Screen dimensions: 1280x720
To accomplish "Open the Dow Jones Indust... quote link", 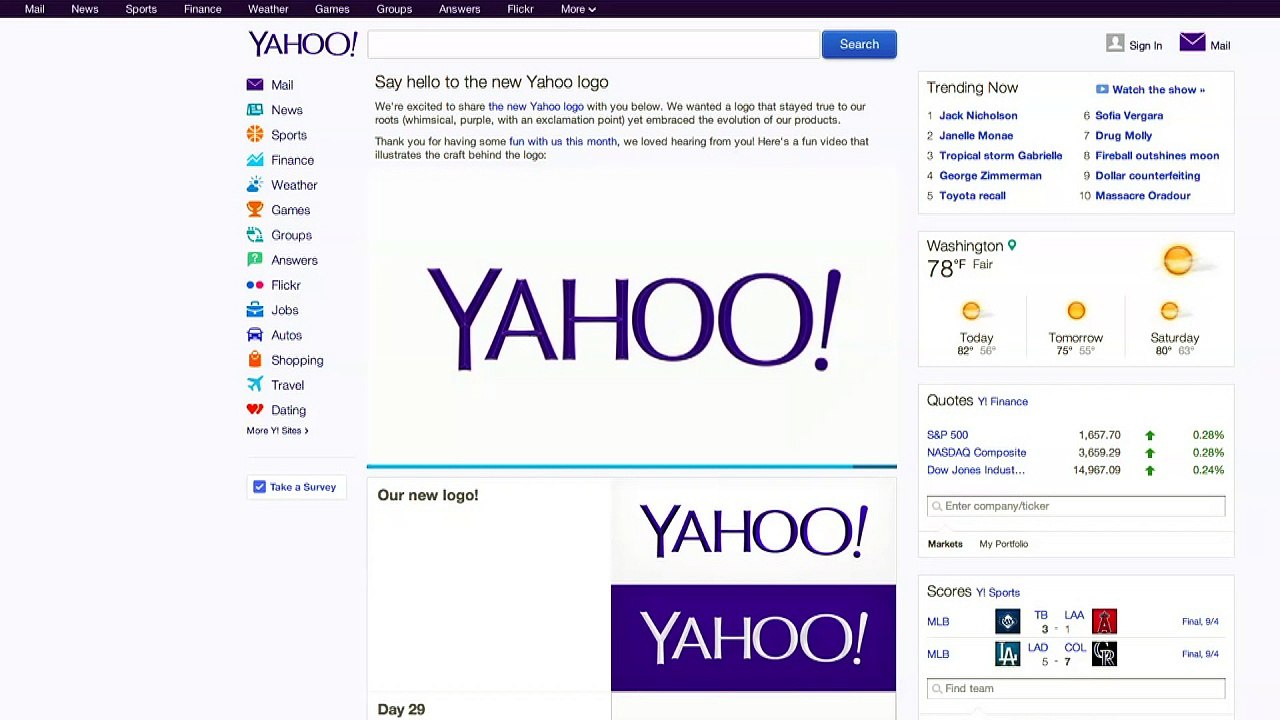I will tap(976, 470).
